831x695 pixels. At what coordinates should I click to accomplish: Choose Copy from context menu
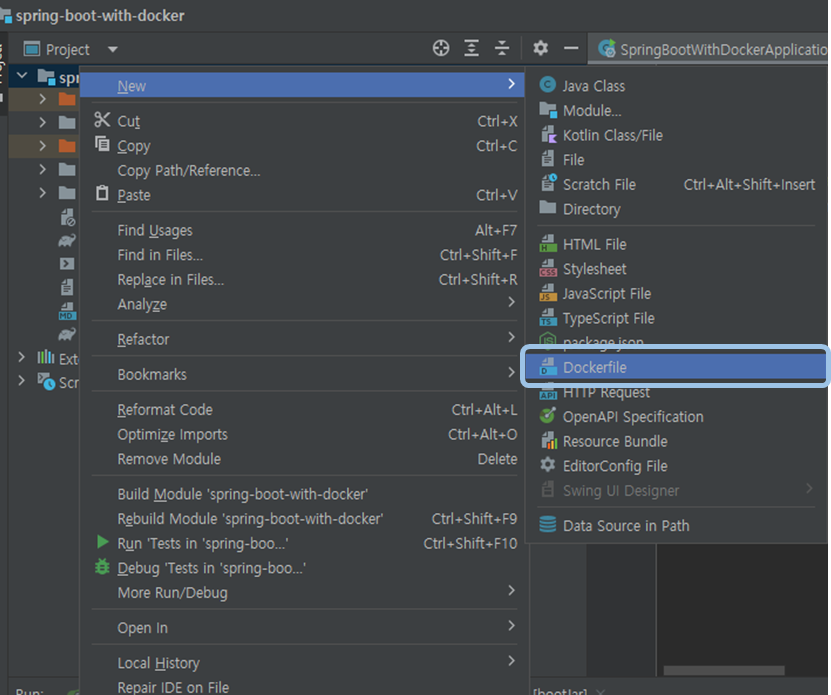pyautogui.click(x=304, y=146)
